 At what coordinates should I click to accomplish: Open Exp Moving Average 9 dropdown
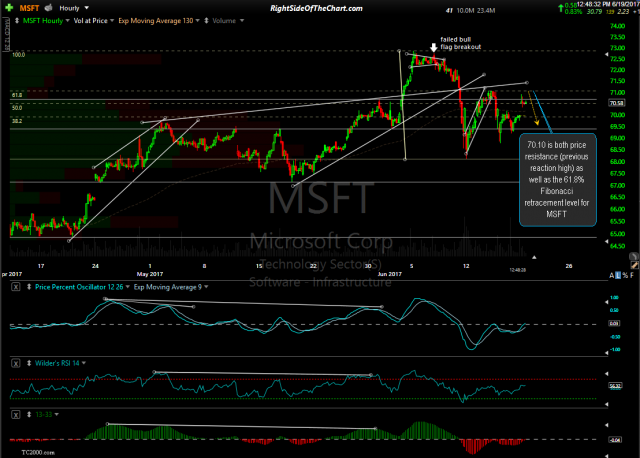206,287
